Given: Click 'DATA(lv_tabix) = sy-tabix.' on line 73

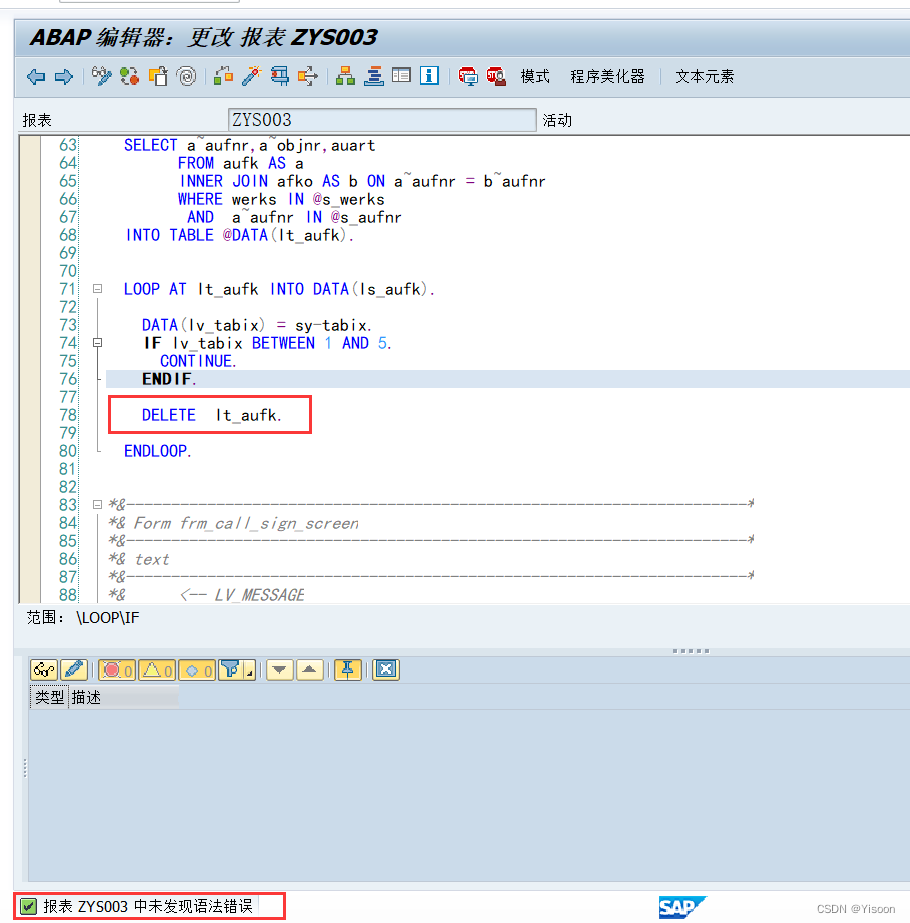Looking at the screenshot, I should click(257, 326).
